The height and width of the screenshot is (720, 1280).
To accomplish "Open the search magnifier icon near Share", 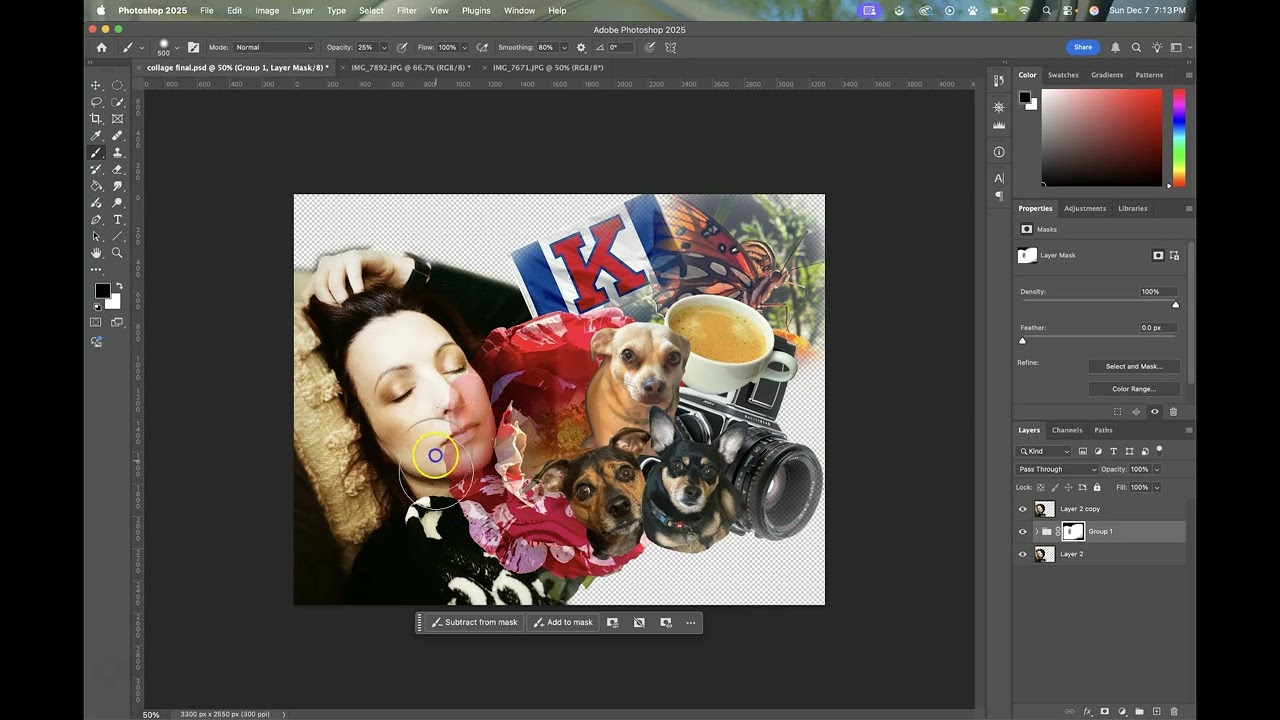I will pyautogui.click(x=1136, y=47).
